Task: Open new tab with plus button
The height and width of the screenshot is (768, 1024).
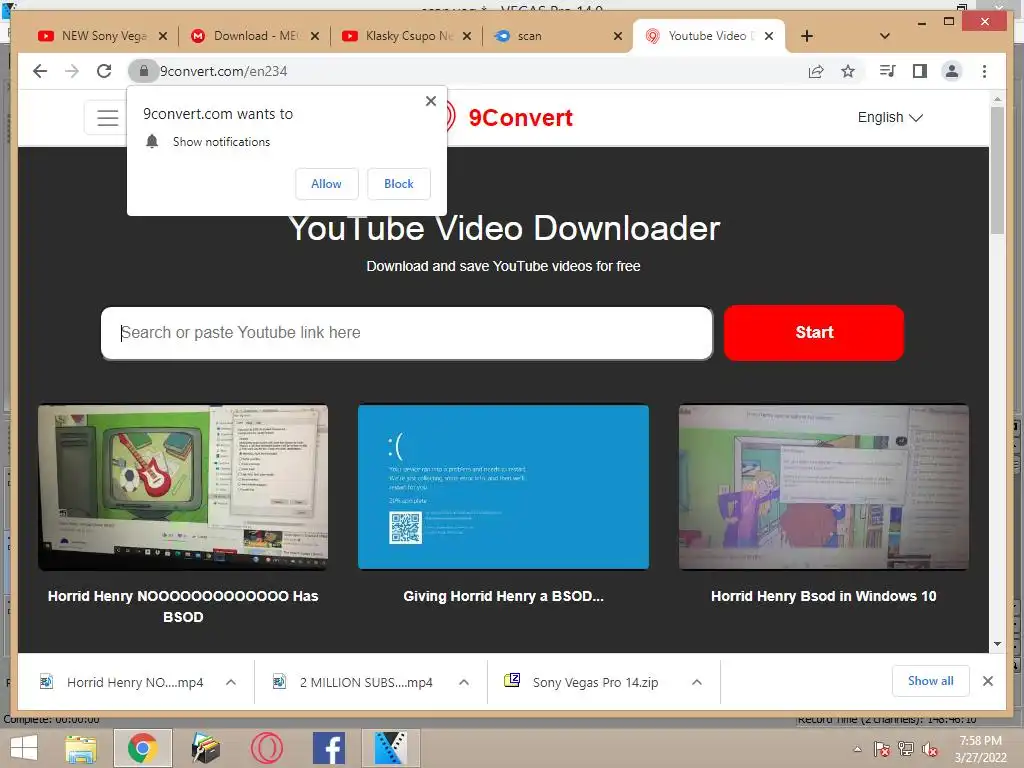Action: (807, 36)
